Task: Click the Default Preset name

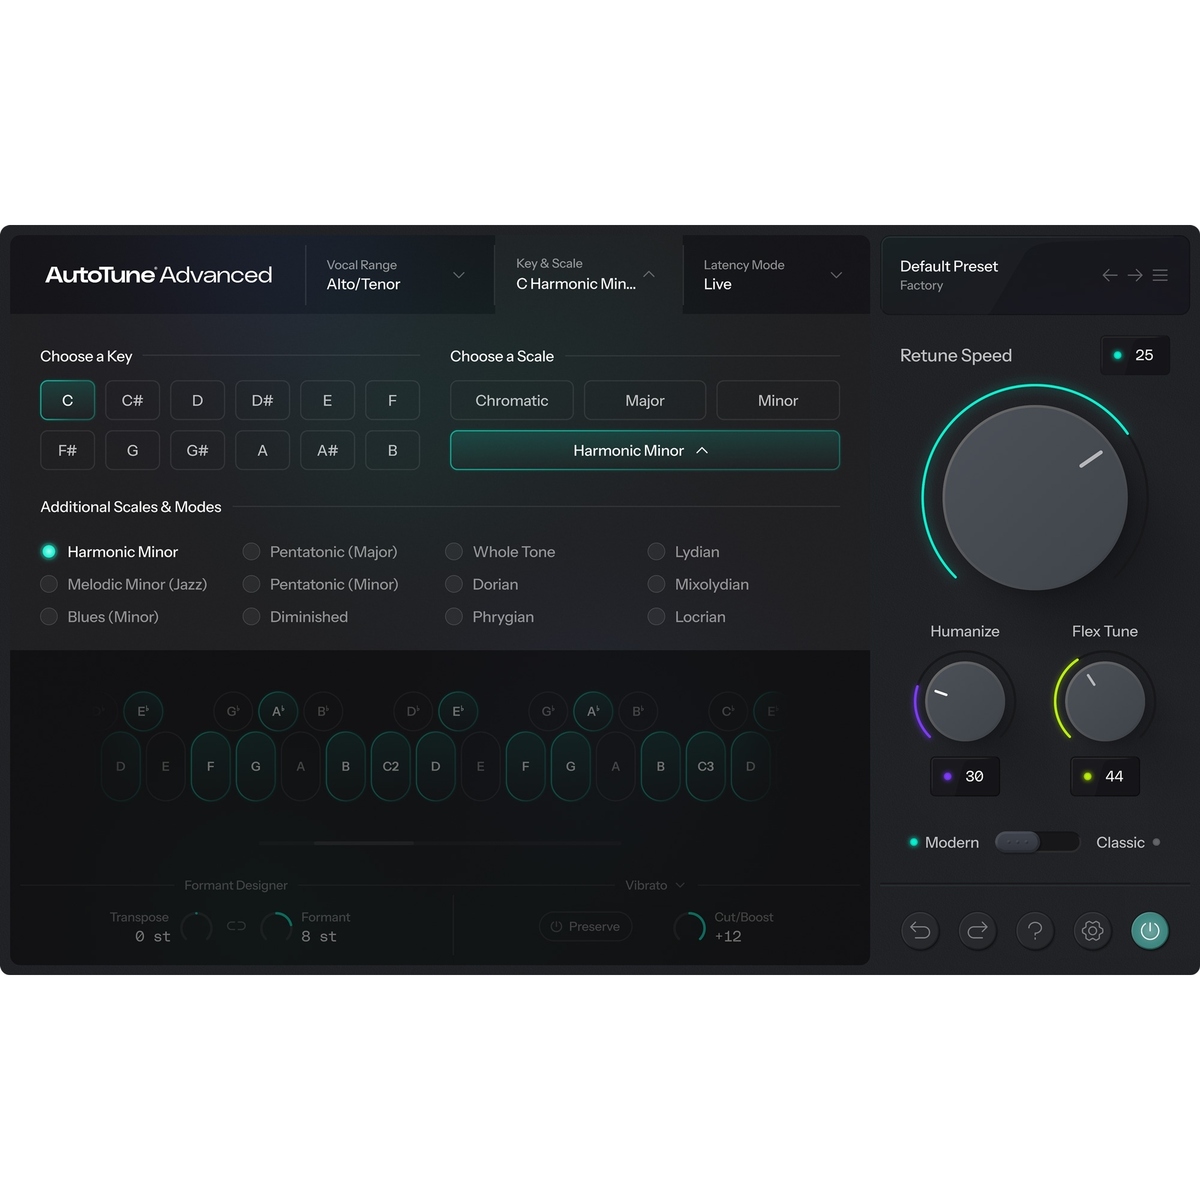Action: click(x=949, y=266)
